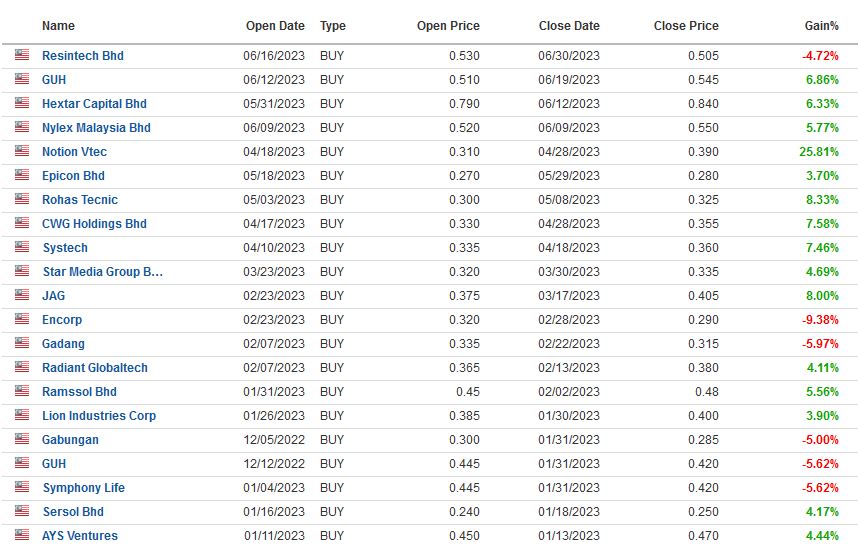Sort by the Name column header

tap(58, 26)
